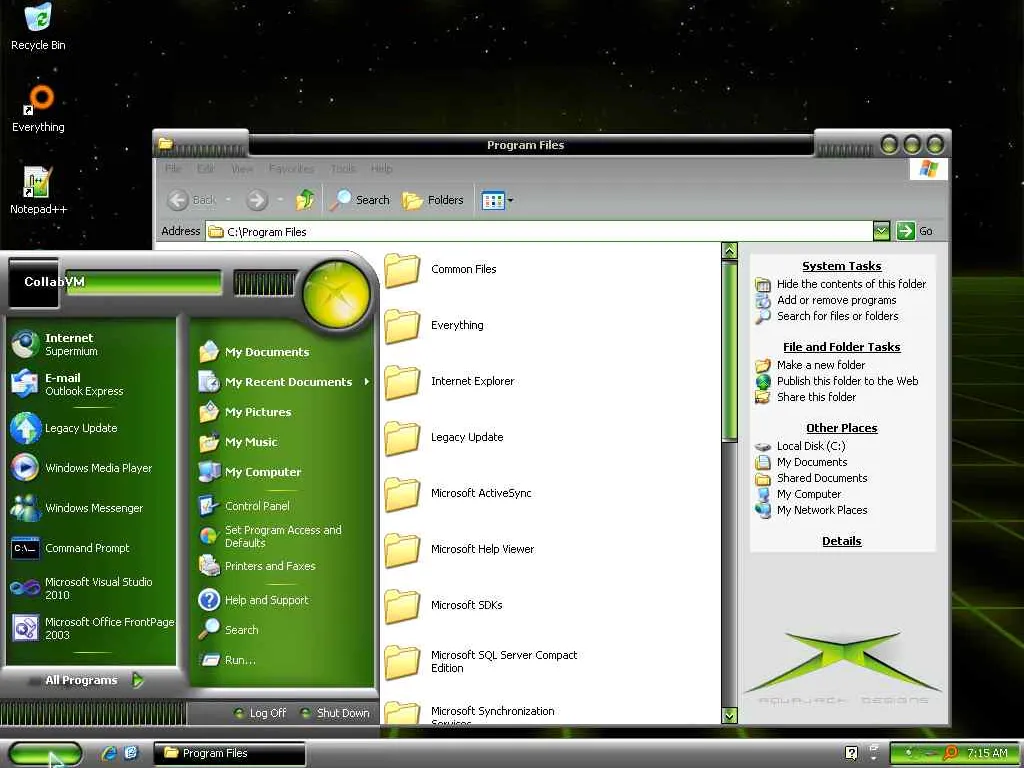The height and width of the screenshot is (768, 1024).
Task: Launch Command Prompt
Action: point(90,548)
